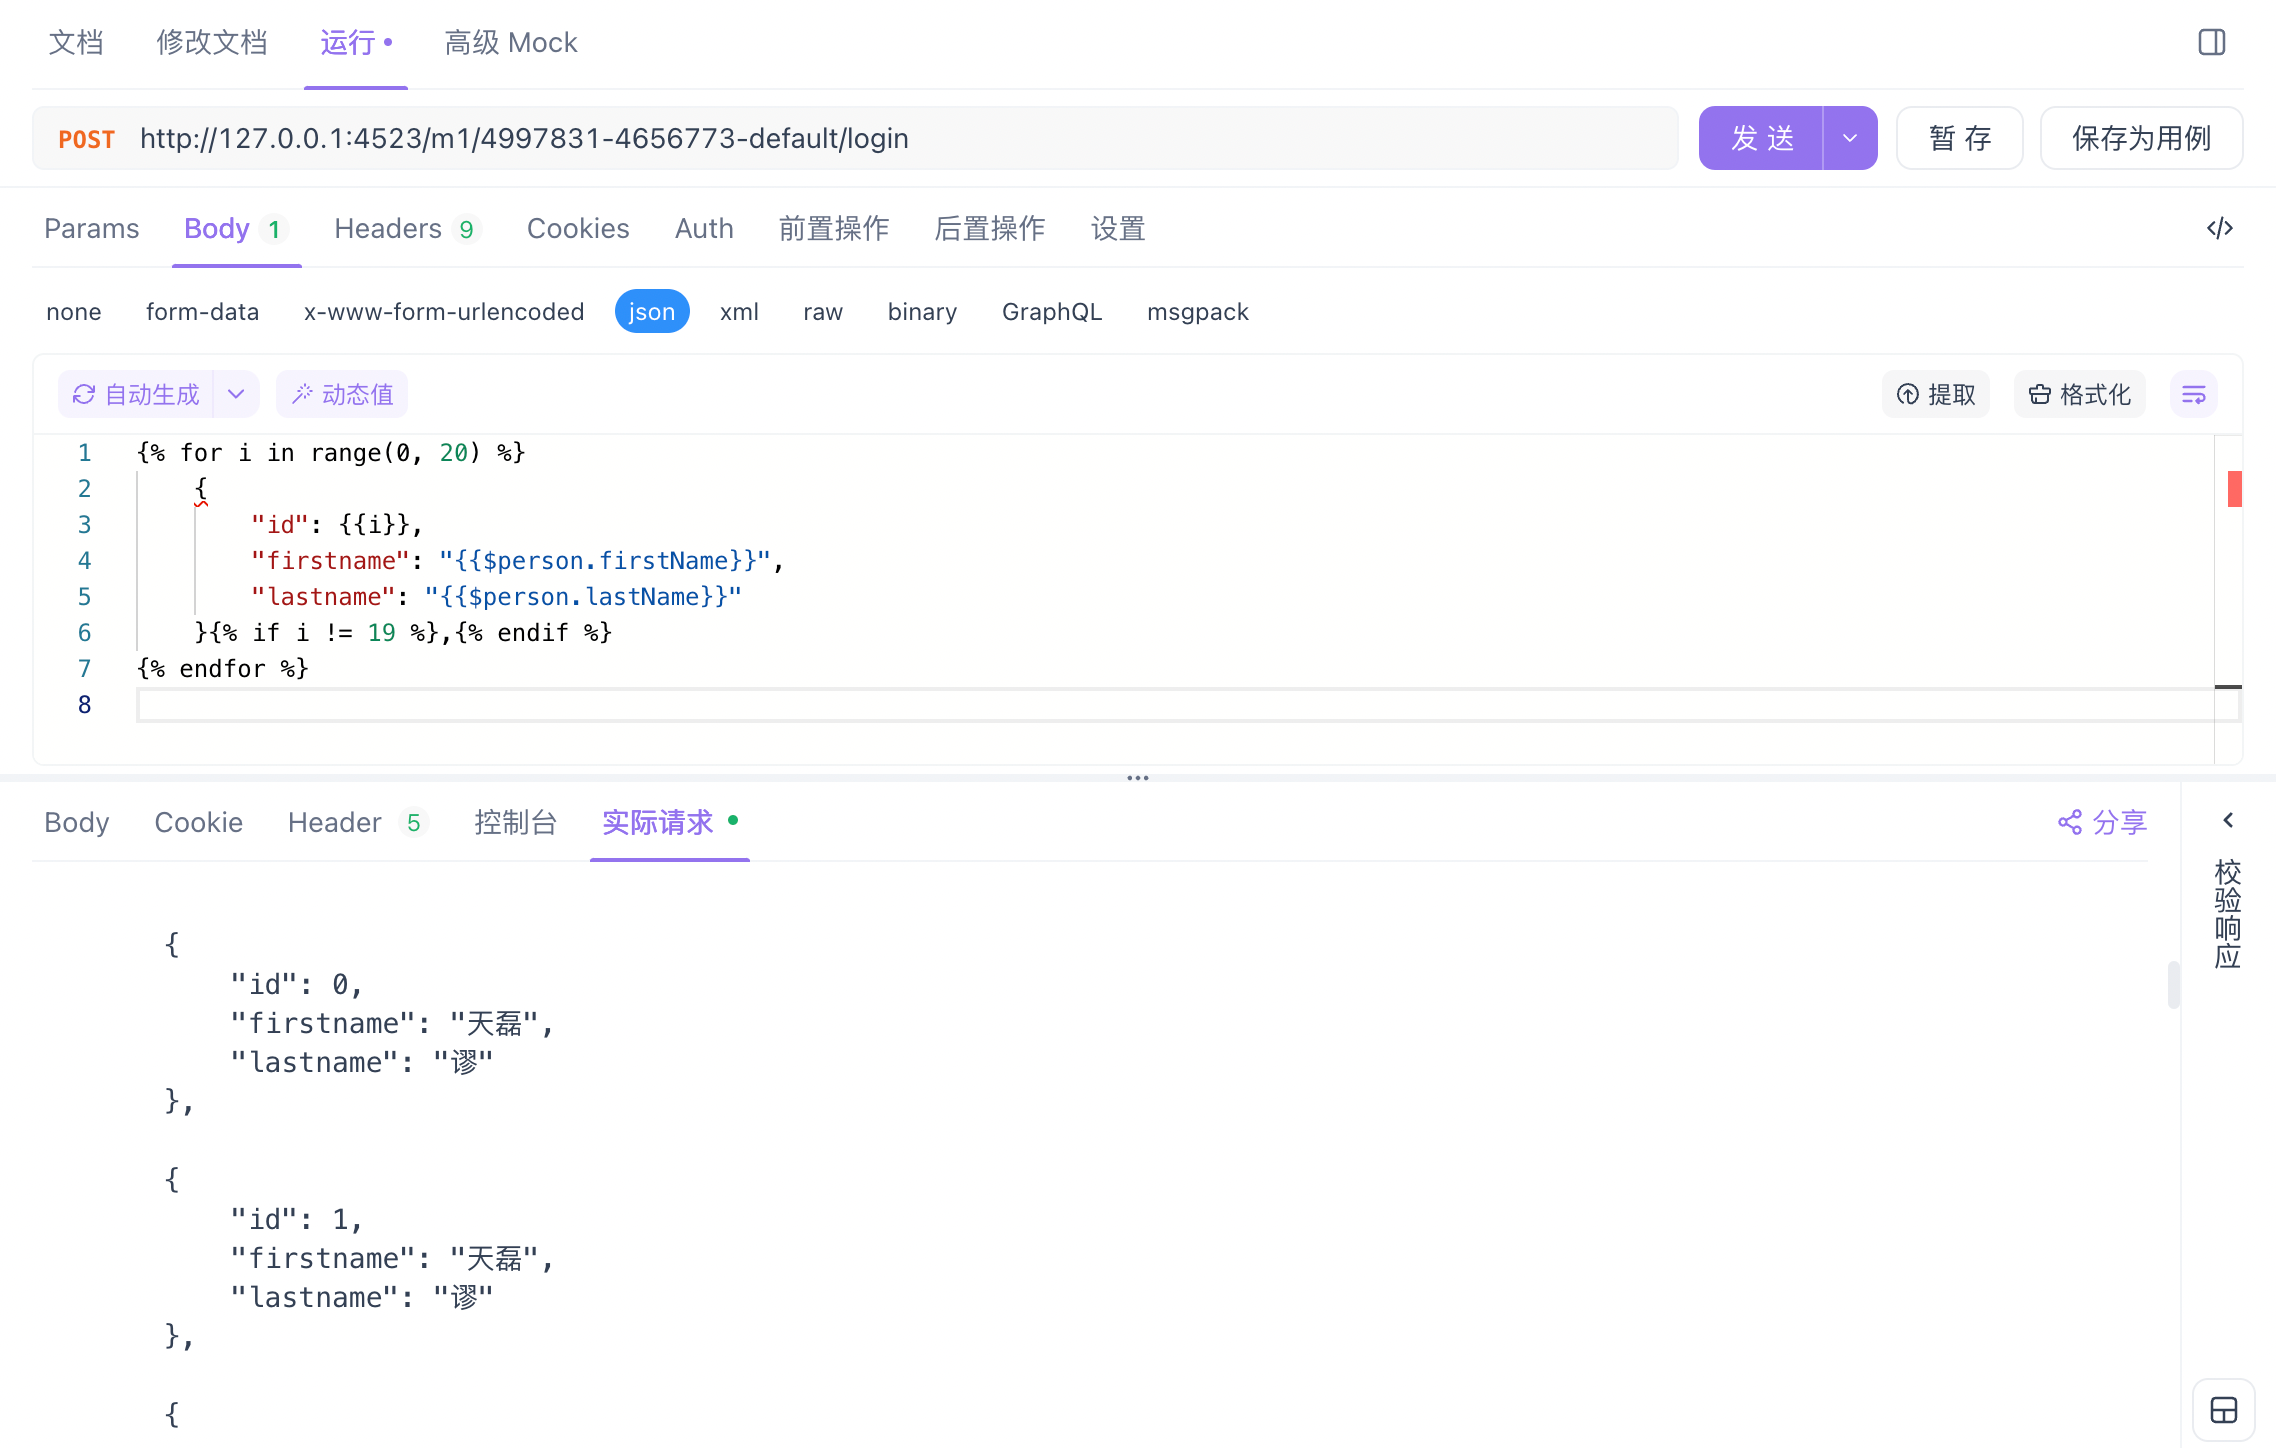Click the layout icon at the bottom-right corner

2224,1410
